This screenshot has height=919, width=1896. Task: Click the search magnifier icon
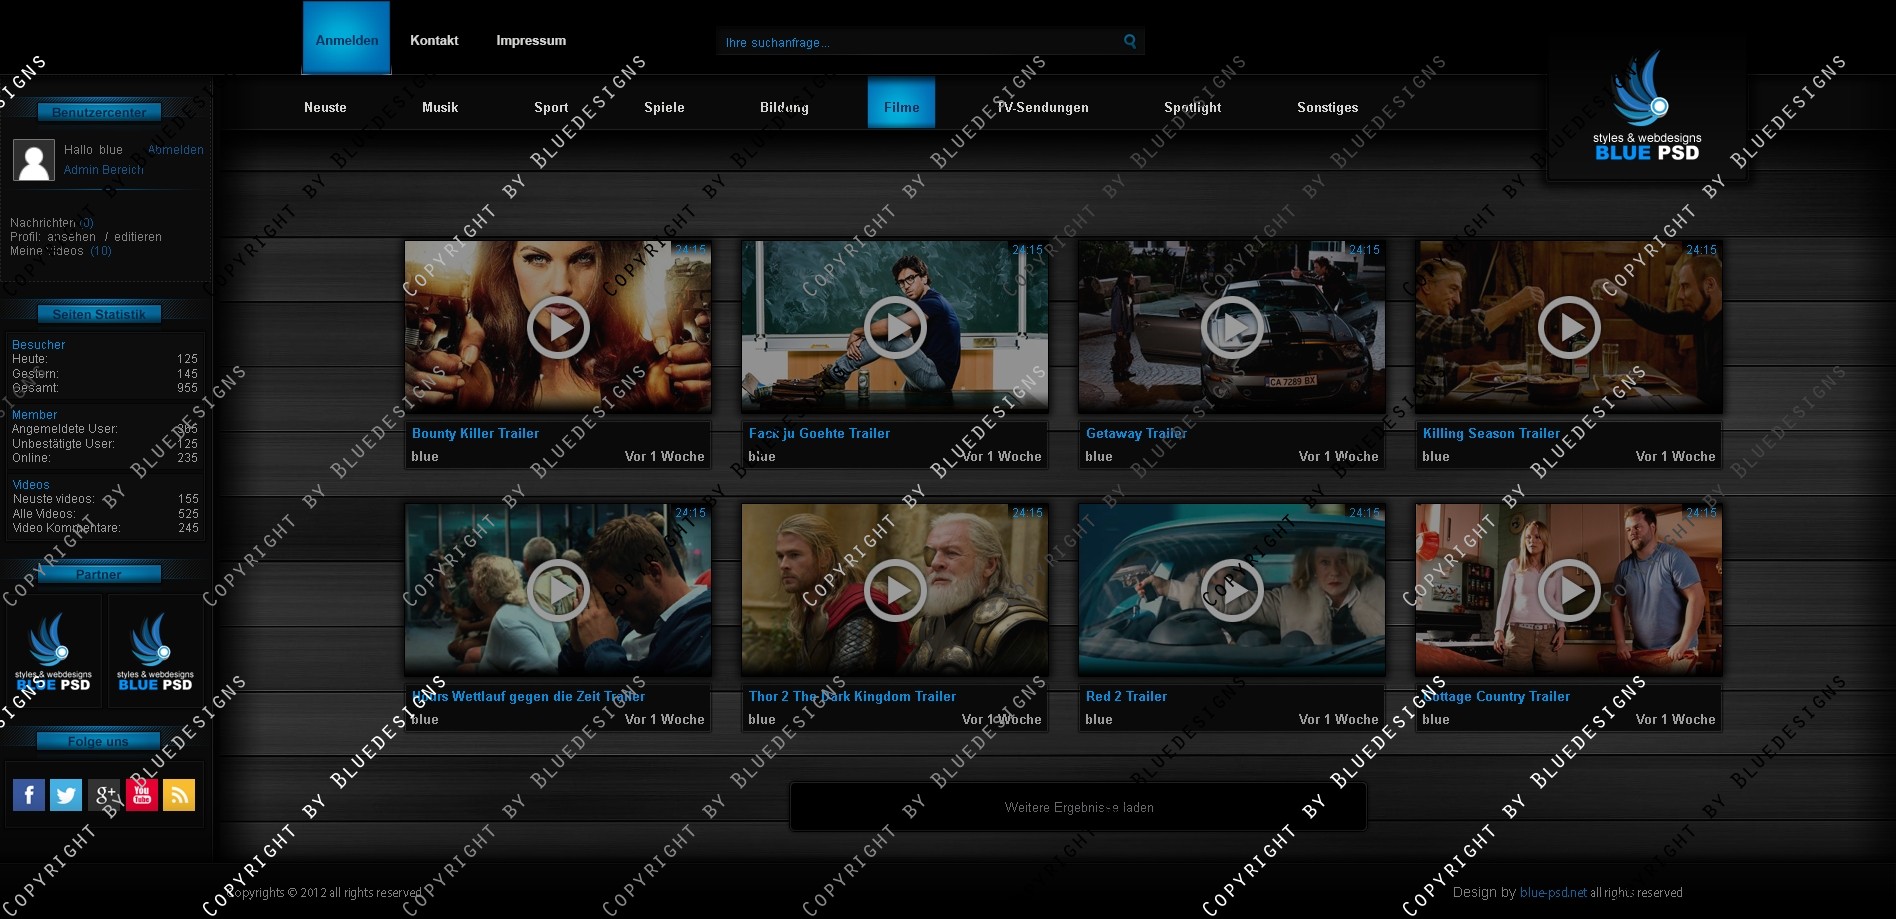click(1130, 41)
